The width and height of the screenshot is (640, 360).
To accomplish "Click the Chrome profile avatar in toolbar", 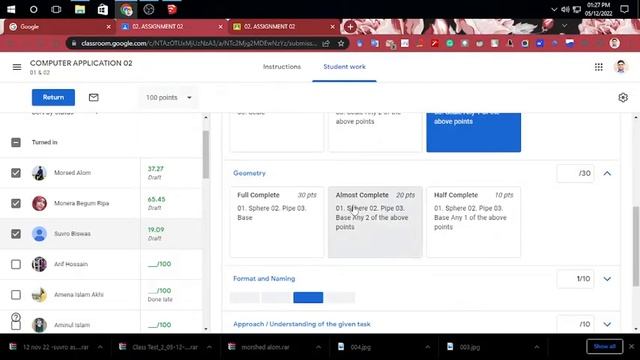I will (x=615, y=43).
